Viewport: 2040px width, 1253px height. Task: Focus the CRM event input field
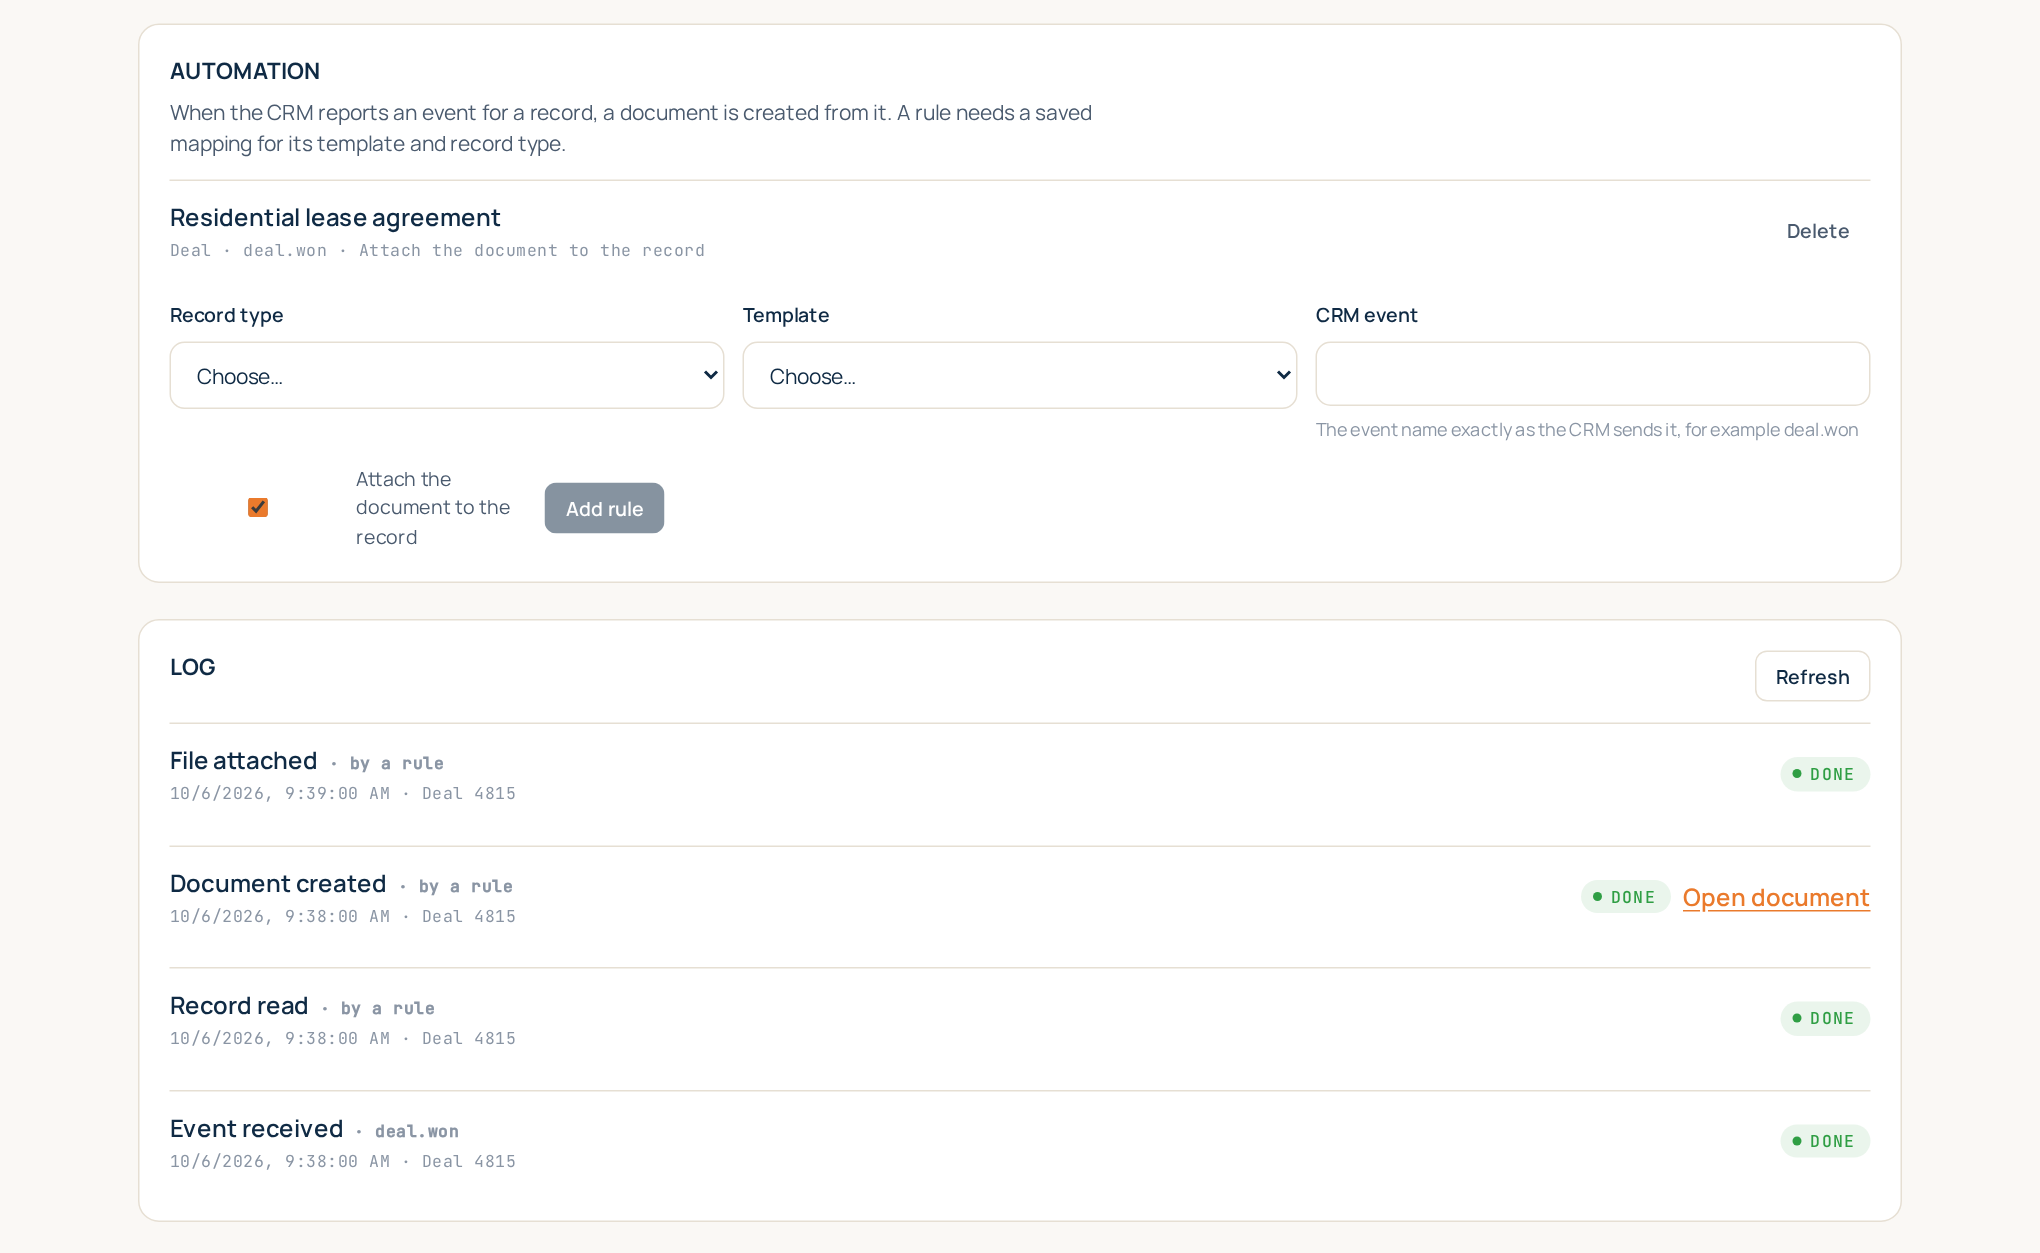coord(1593,374)
